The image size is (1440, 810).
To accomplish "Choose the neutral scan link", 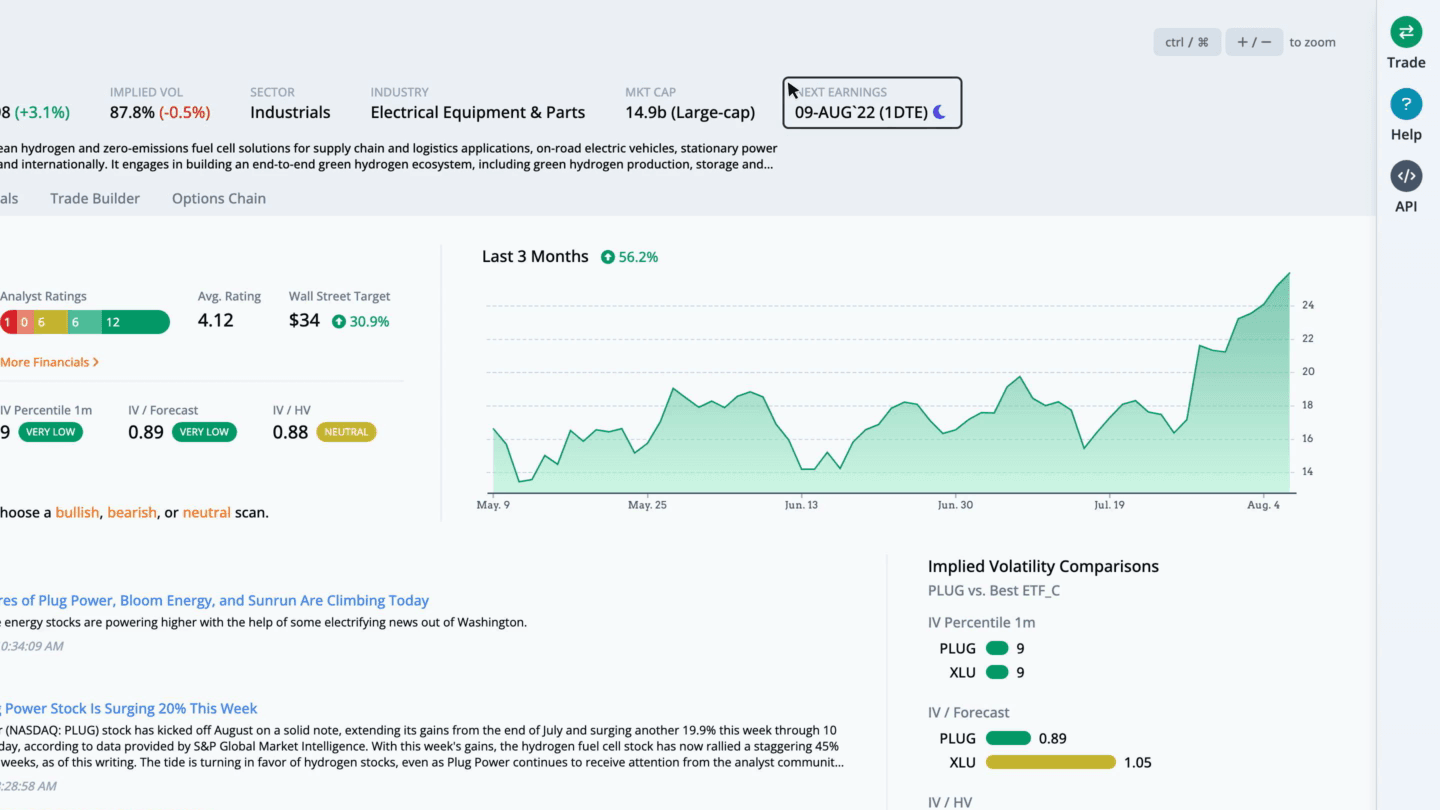I will 206,513.
